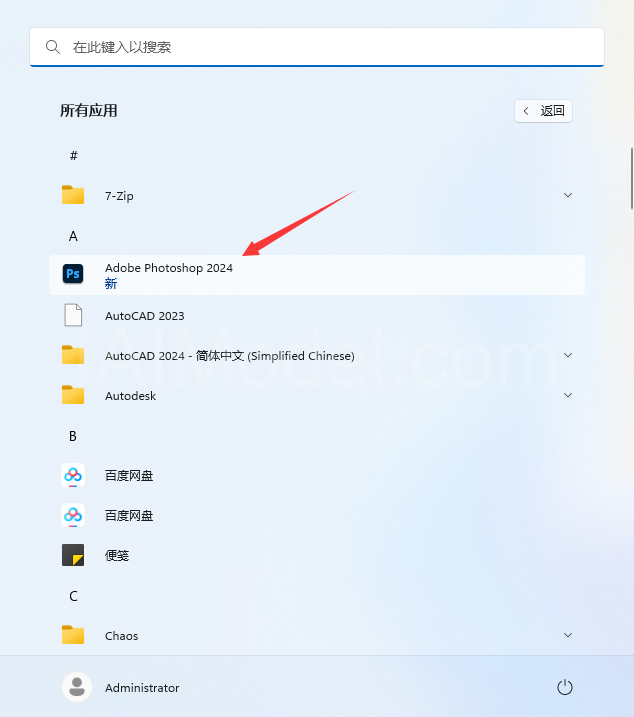634x717 pixels.
Task: Open the 便笺 sticky notes icon
Action: coord(73,555)
